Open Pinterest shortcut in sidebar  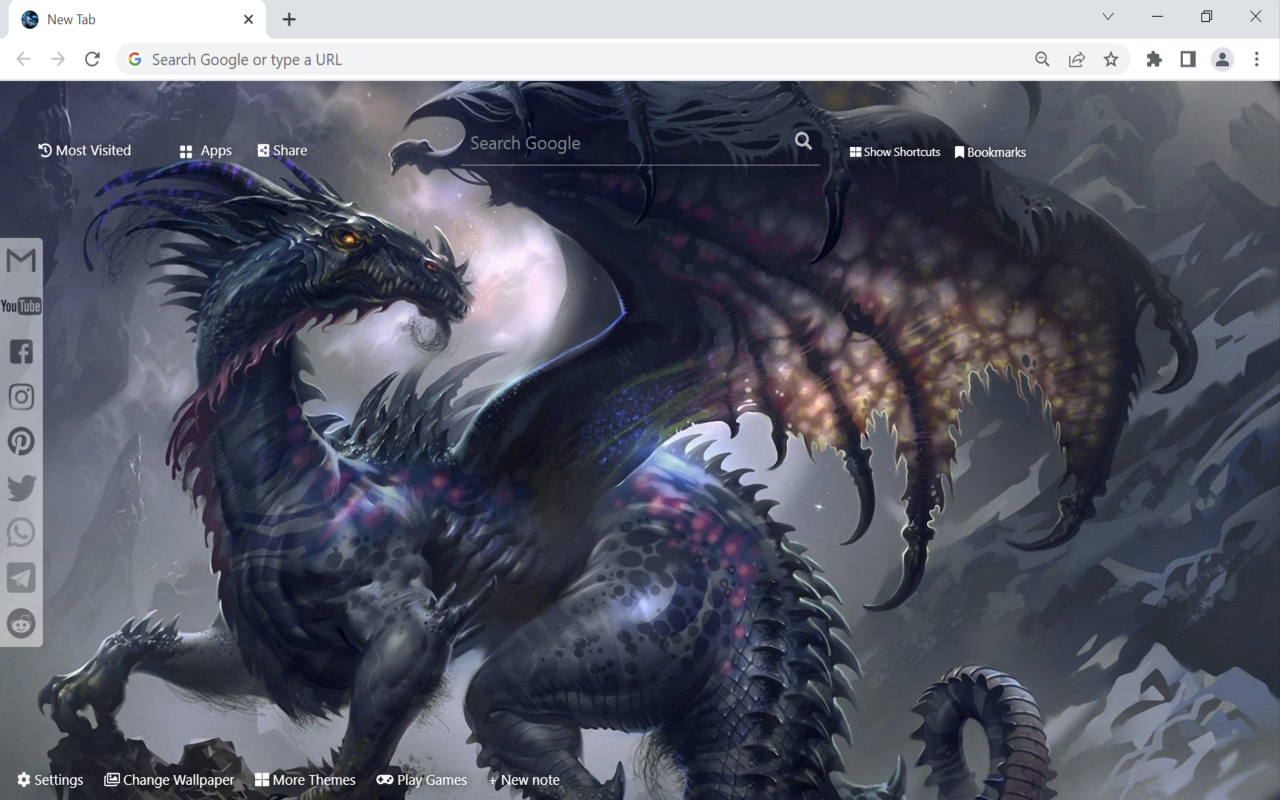coord(21,441)
